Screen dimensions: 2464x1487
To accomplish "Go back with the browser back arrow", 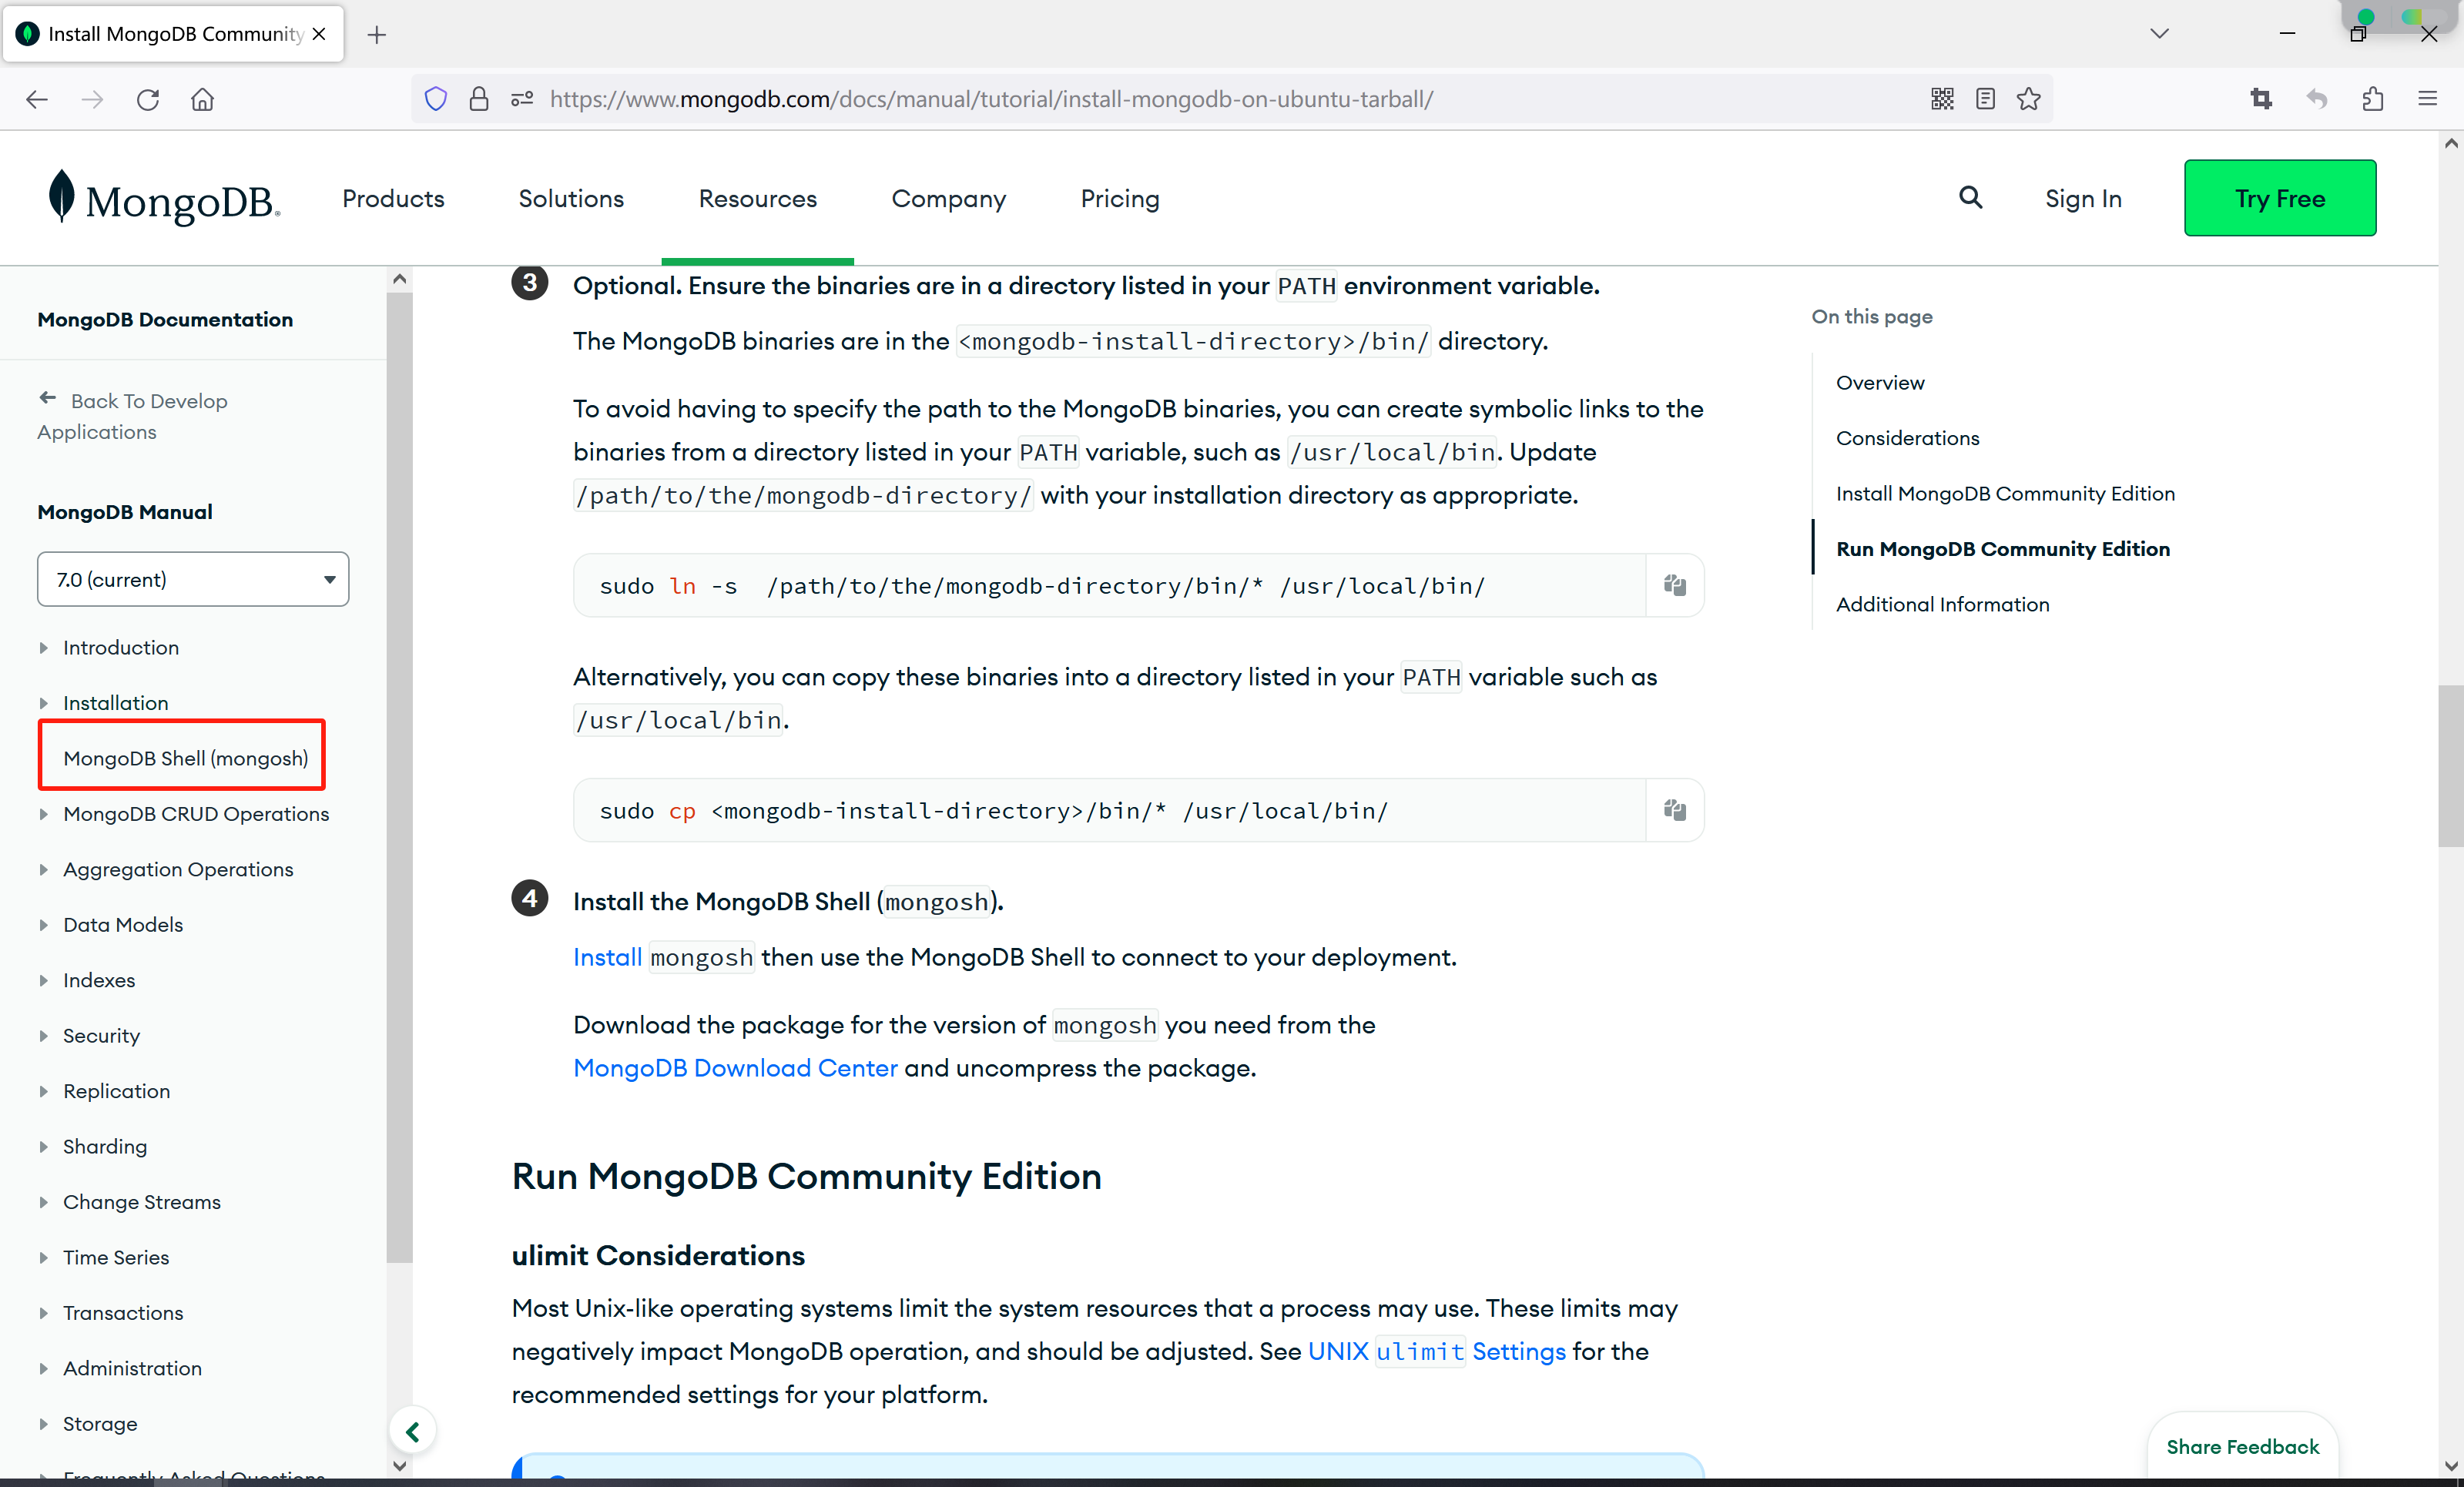I will 37,99.
